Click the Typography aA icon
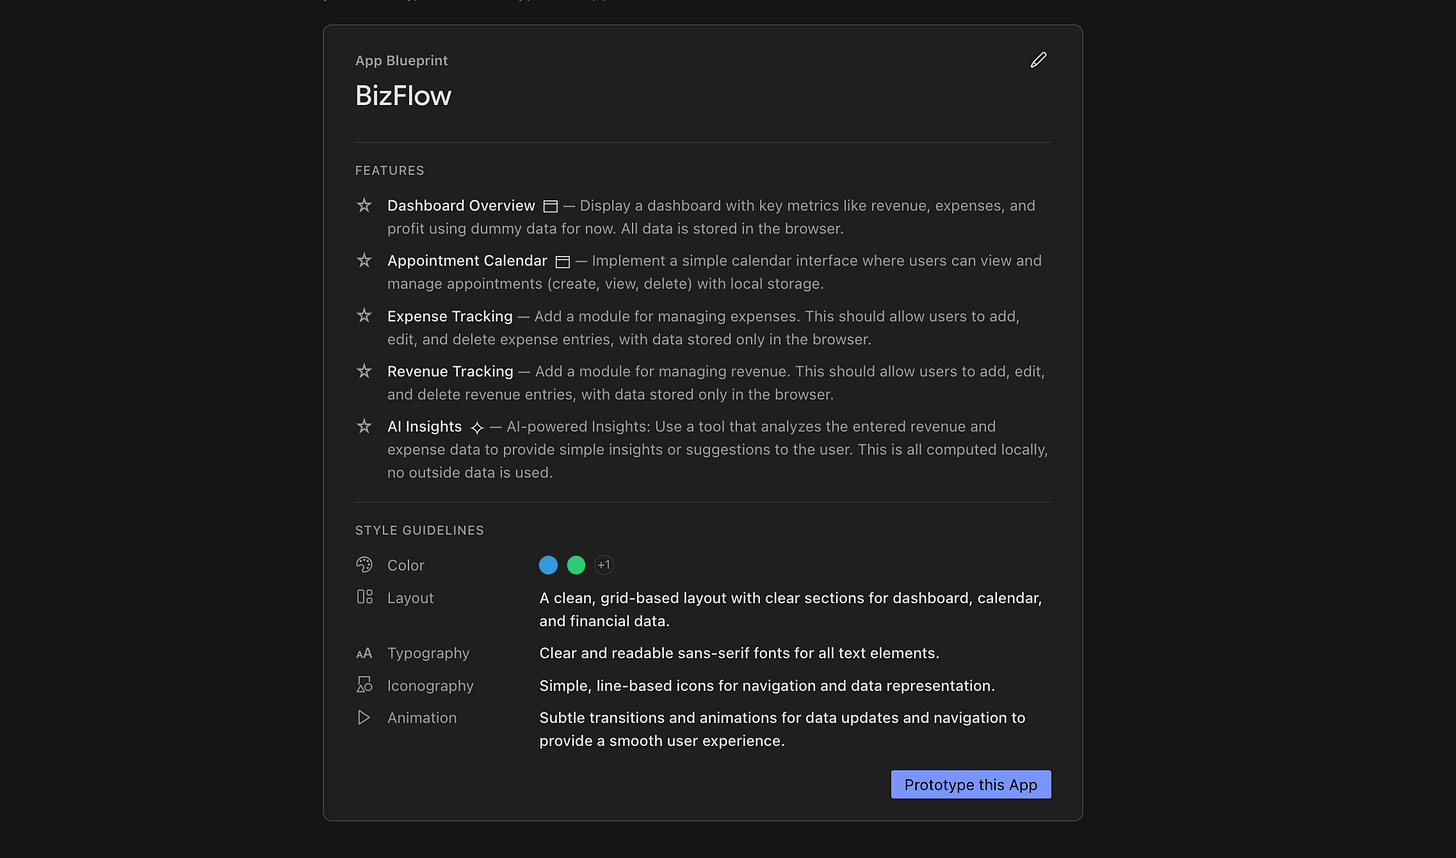Image resolution: width=1456 pixels, height=858 pixels. coord(364,653)
